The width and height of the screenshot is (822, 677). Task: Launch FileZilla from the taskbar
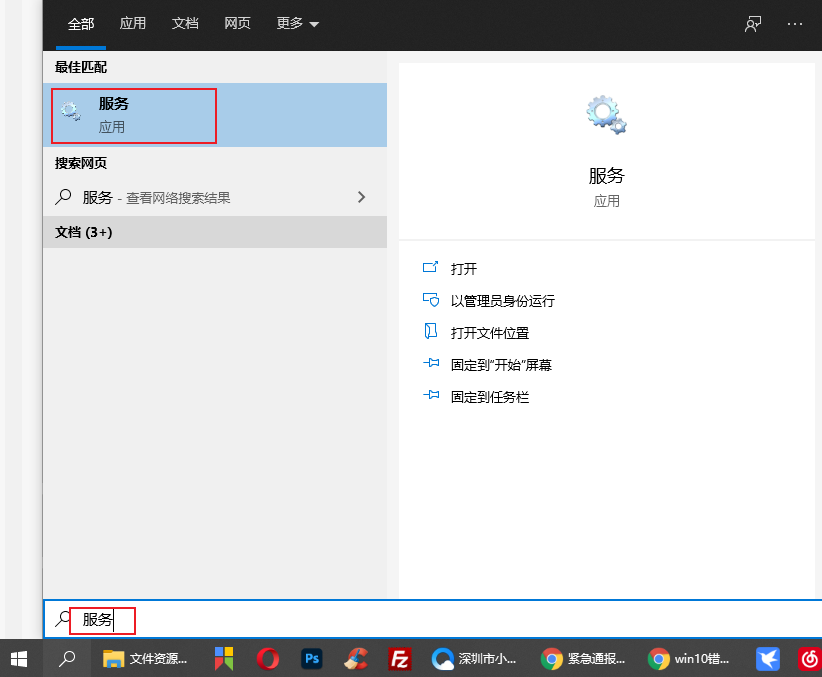399,658
